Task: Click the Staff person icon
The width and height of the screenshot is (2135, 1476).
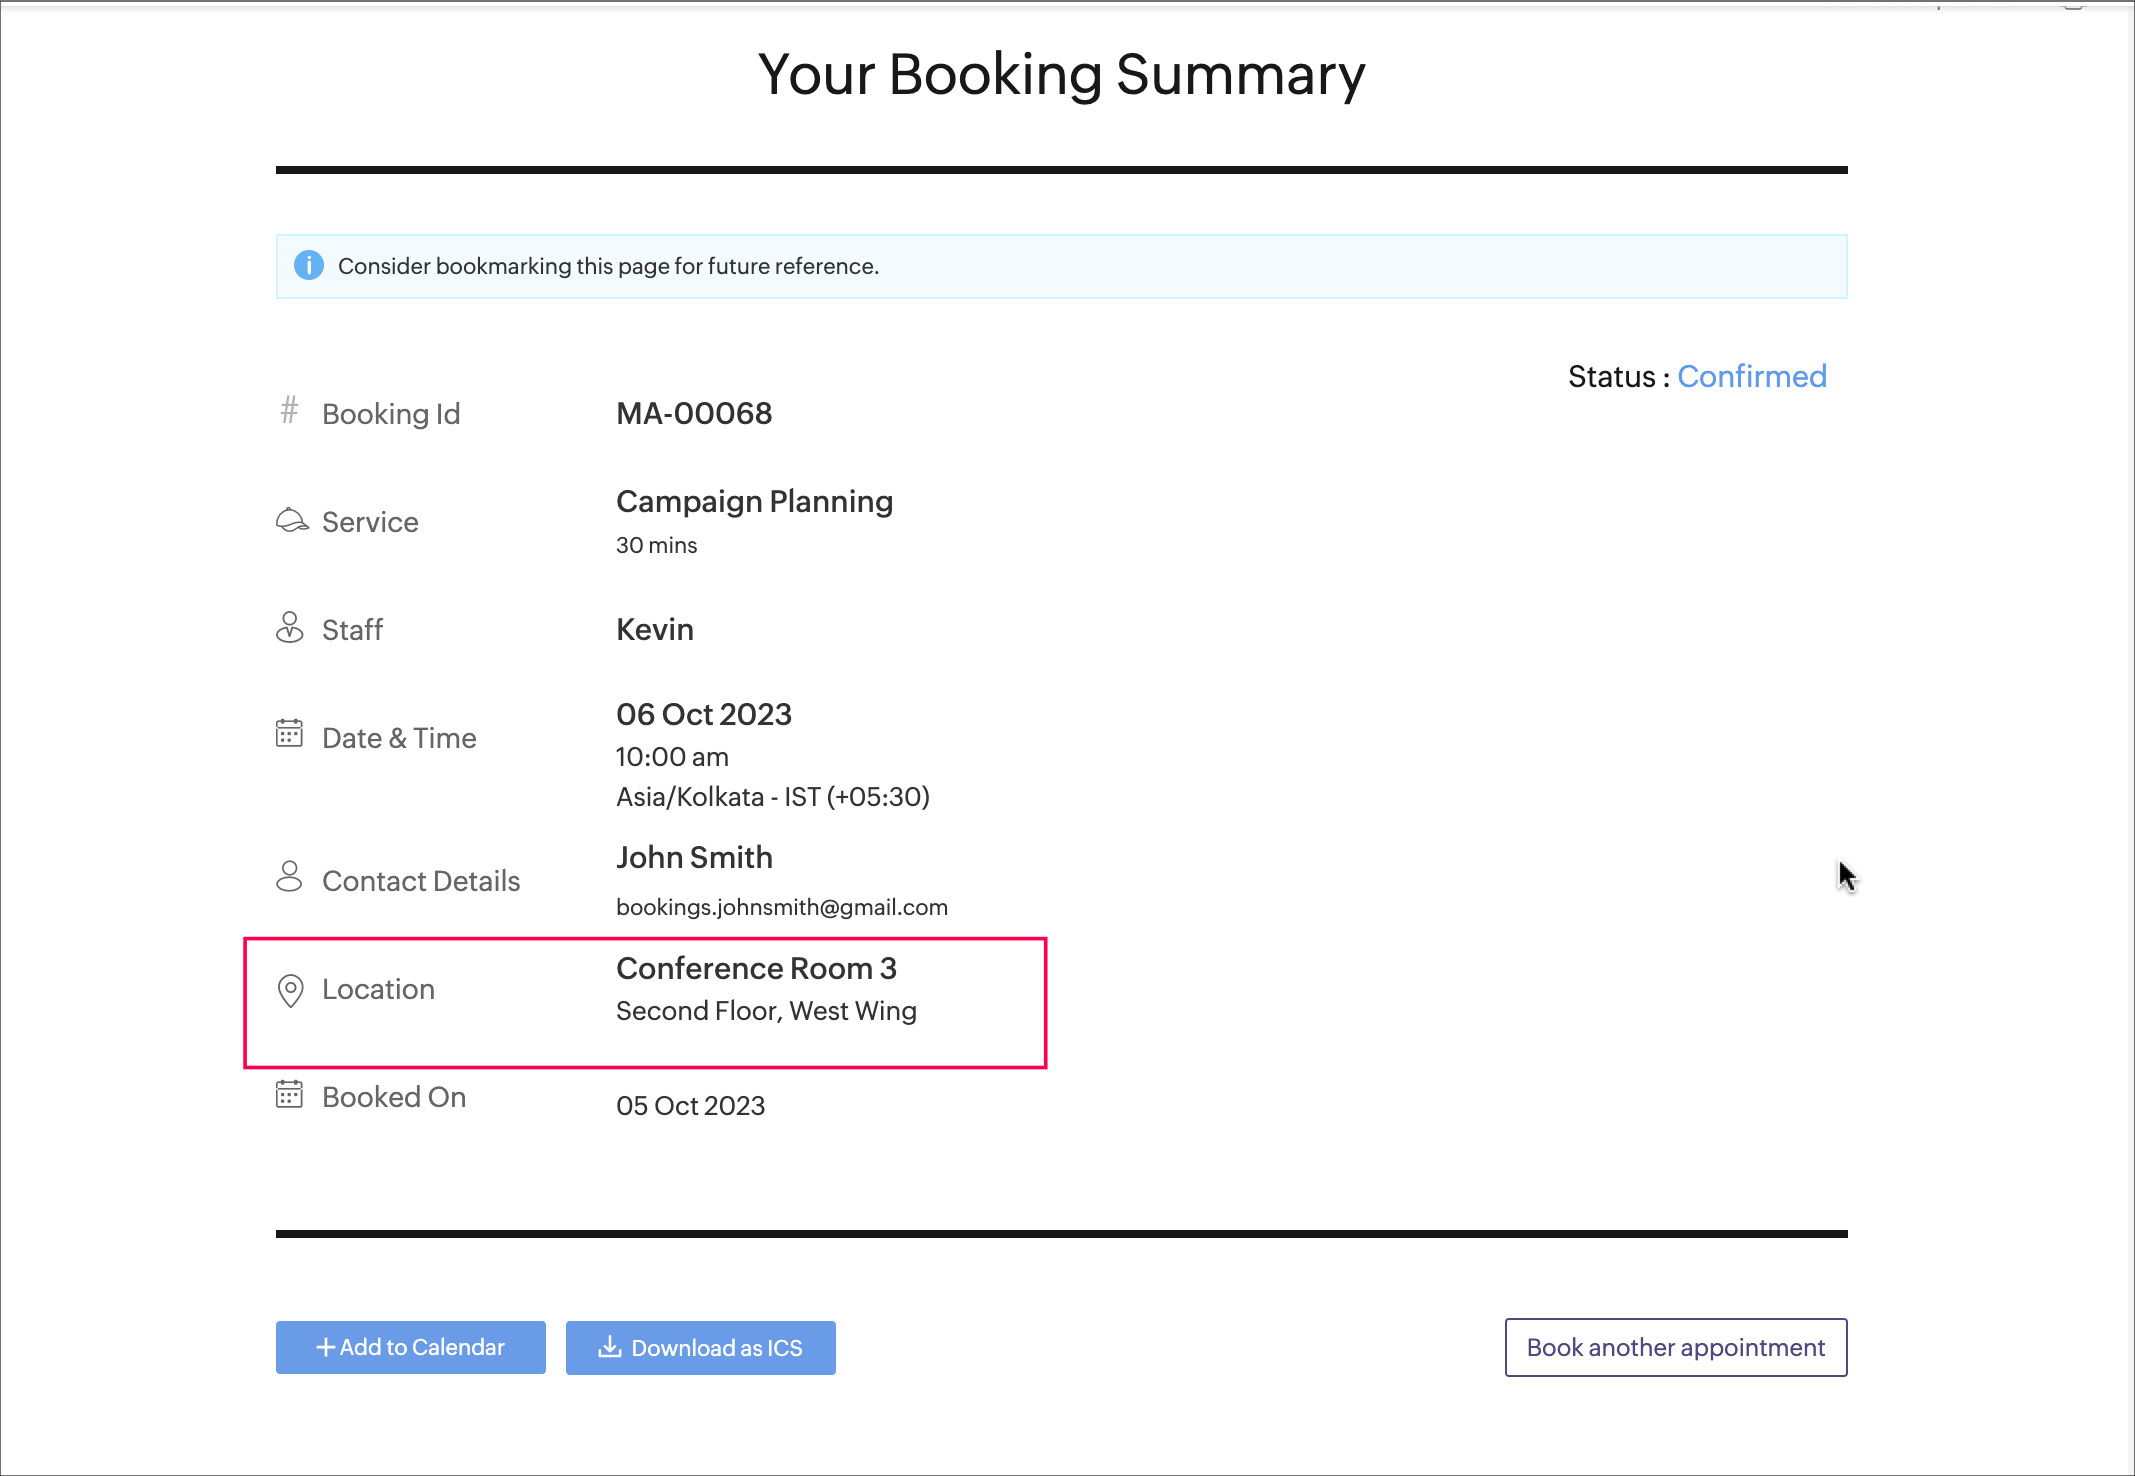Action: (x=289, y=628)
